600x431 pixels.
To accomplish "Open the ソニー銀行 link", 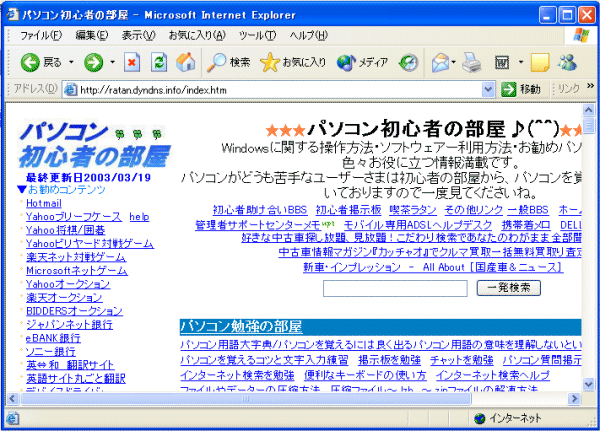I will tap(51, 351).
